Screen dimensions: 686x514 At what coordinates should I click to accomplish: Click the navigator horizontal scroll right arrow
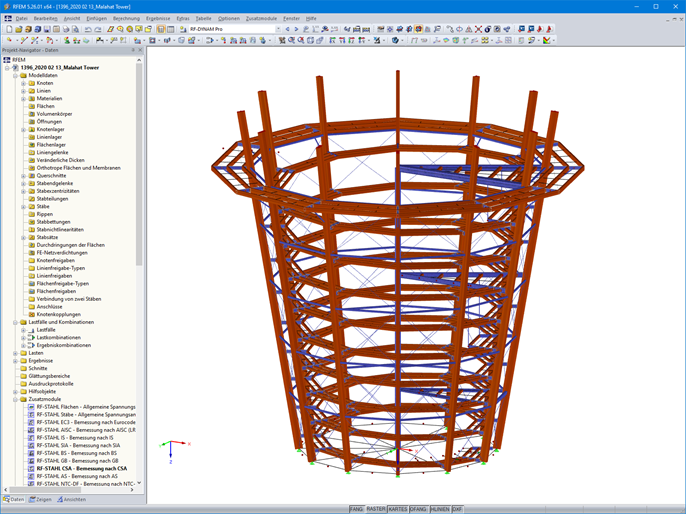(132, 490)
